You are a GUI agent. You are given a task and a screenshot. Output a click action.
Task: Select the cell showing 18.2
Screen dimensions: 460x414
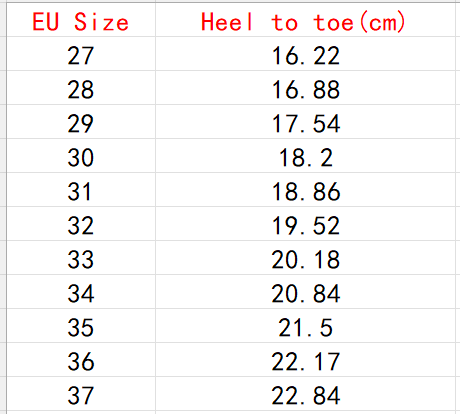[x=305, y=156]
